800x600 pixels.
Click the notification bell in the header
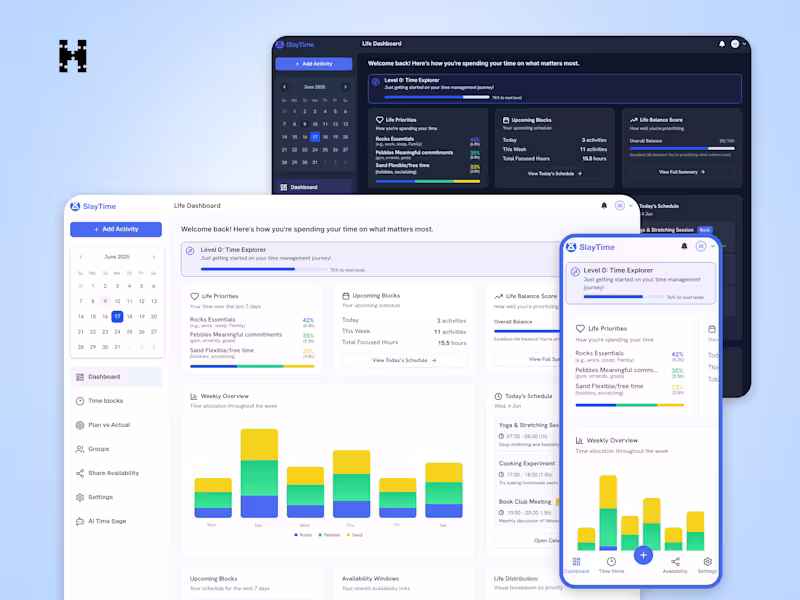[604, 205]
